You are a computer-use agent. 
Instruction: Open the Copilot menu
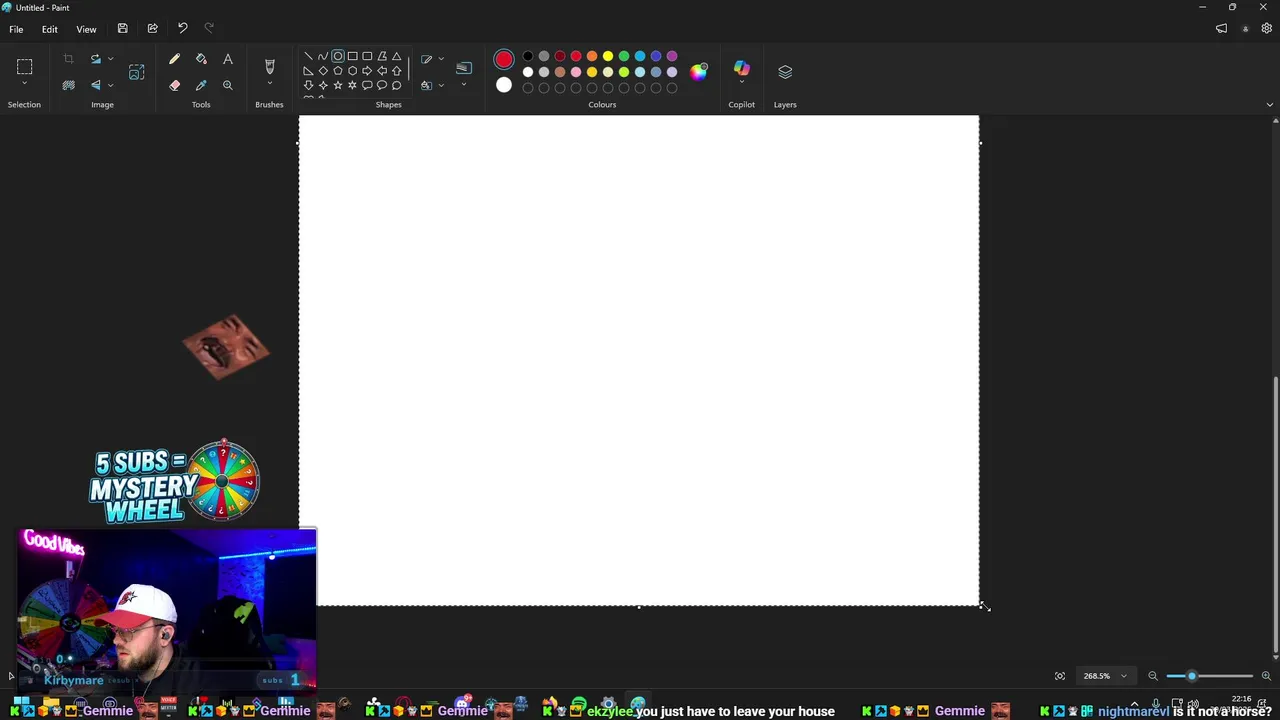[742, 72]
